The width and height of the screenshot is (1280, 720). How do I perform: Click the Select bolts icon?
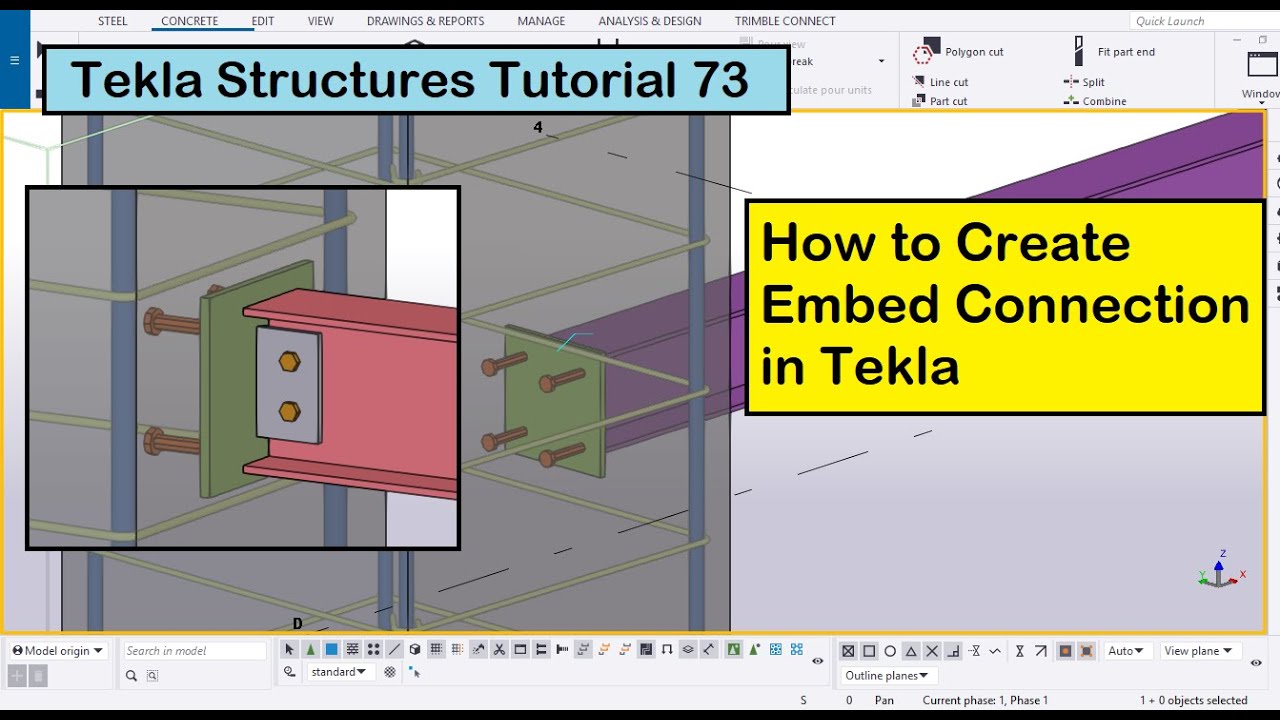click(x=541, y=650)
